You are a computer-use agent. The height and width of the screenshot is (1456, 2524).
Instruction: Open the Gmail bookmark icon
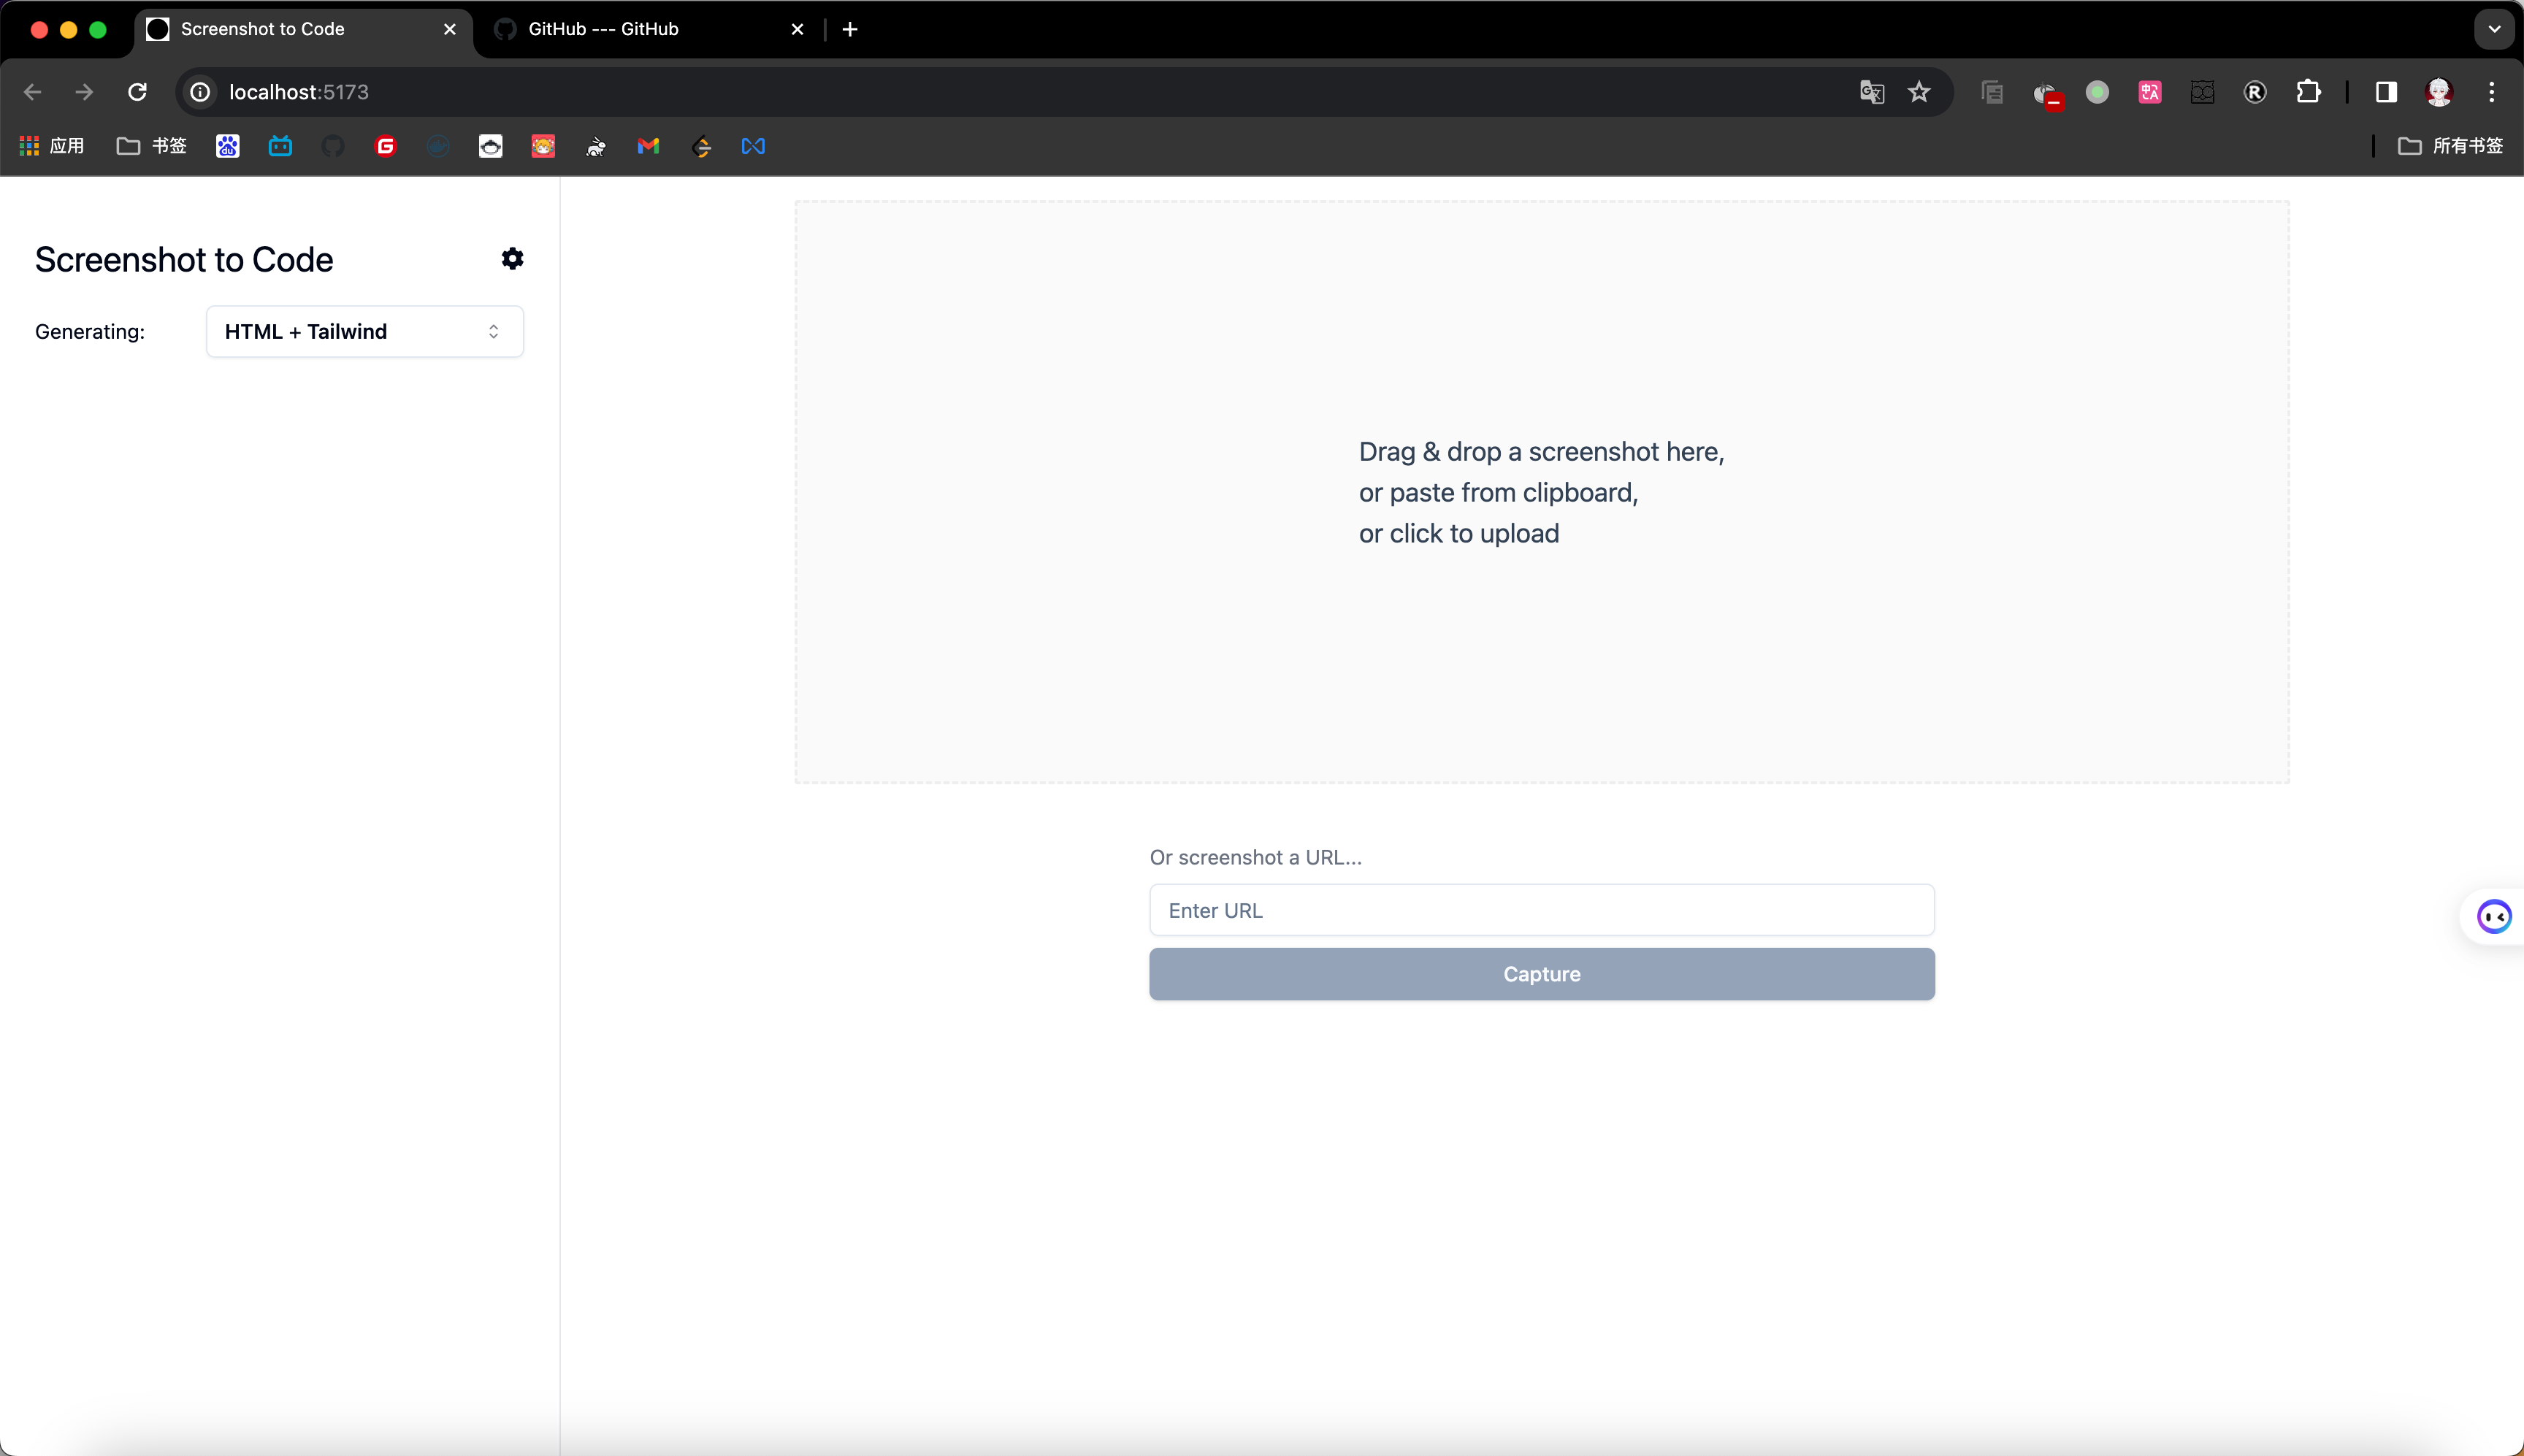[648, 146]
